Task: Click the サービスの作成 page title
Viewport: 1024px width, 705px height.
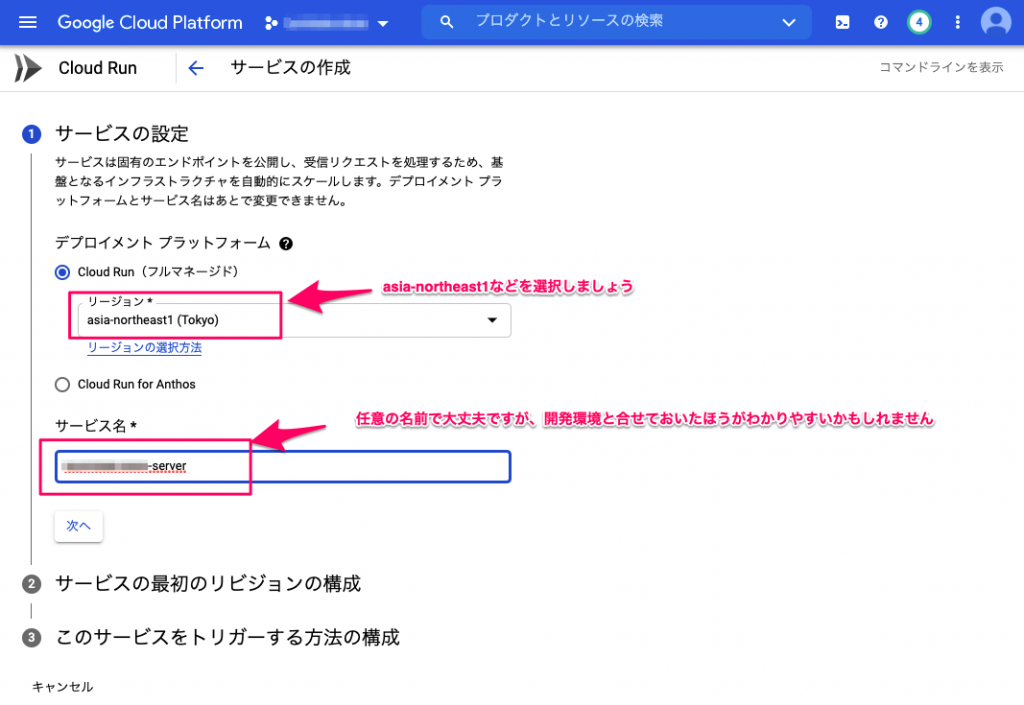Action: (291, 67)
